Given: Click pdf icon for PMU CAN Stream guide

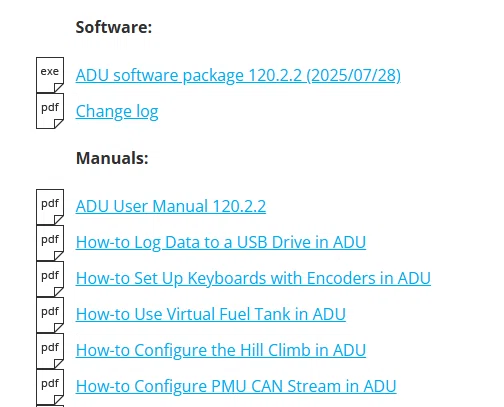Looking at the screenshot, I should point(50,387).
